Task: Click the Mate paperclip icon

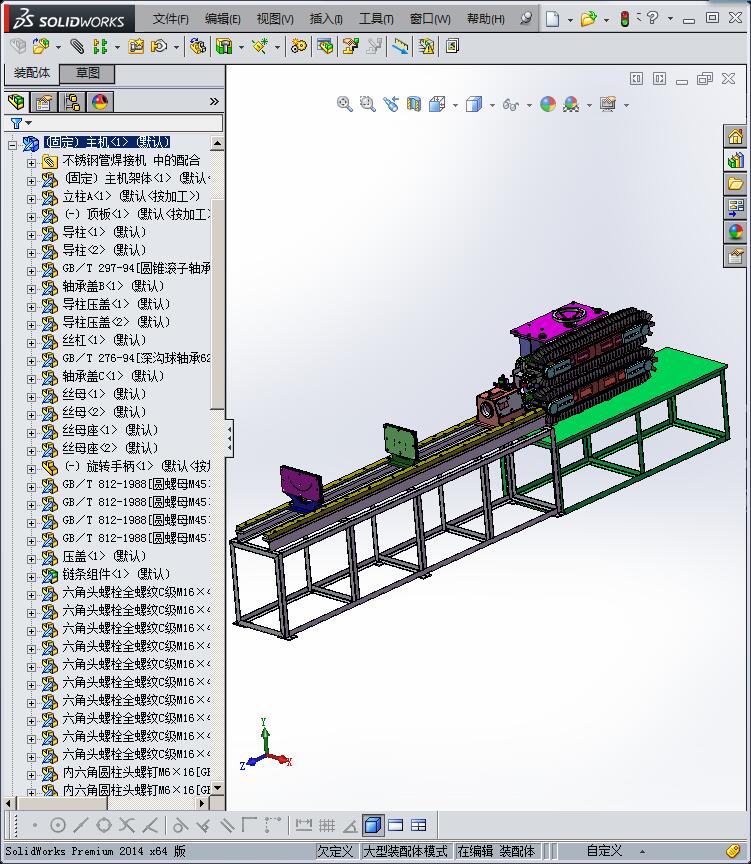Action: point(77,46)
